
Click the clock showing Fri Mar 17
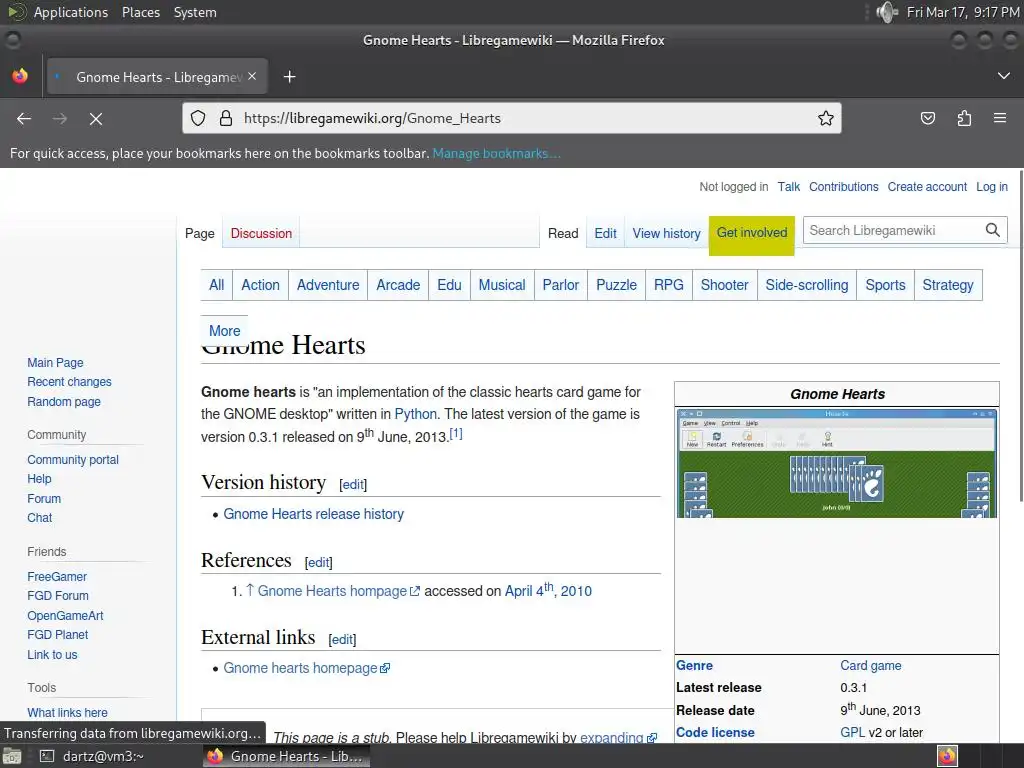point(963,12)
